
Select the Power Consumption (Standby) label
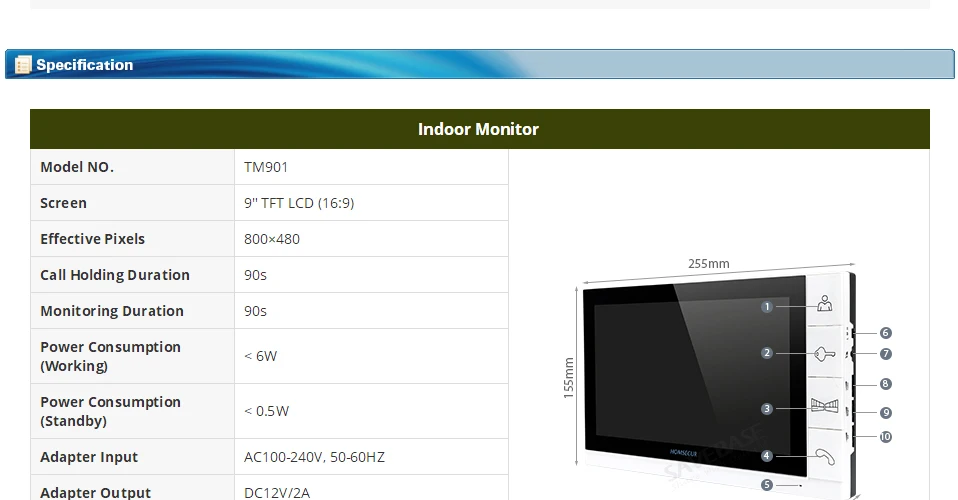click(111, 411)
